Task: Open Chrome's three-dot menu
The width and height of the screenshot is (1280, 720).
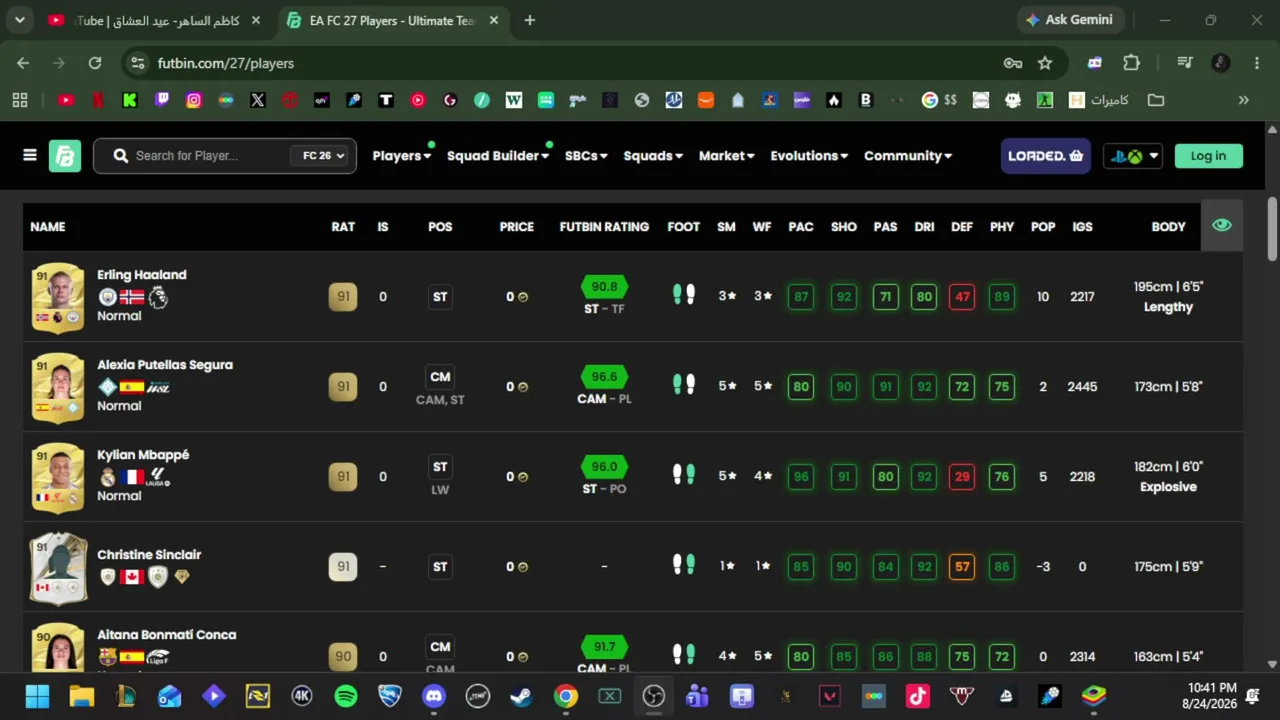Action: [x=1257, y=63]
